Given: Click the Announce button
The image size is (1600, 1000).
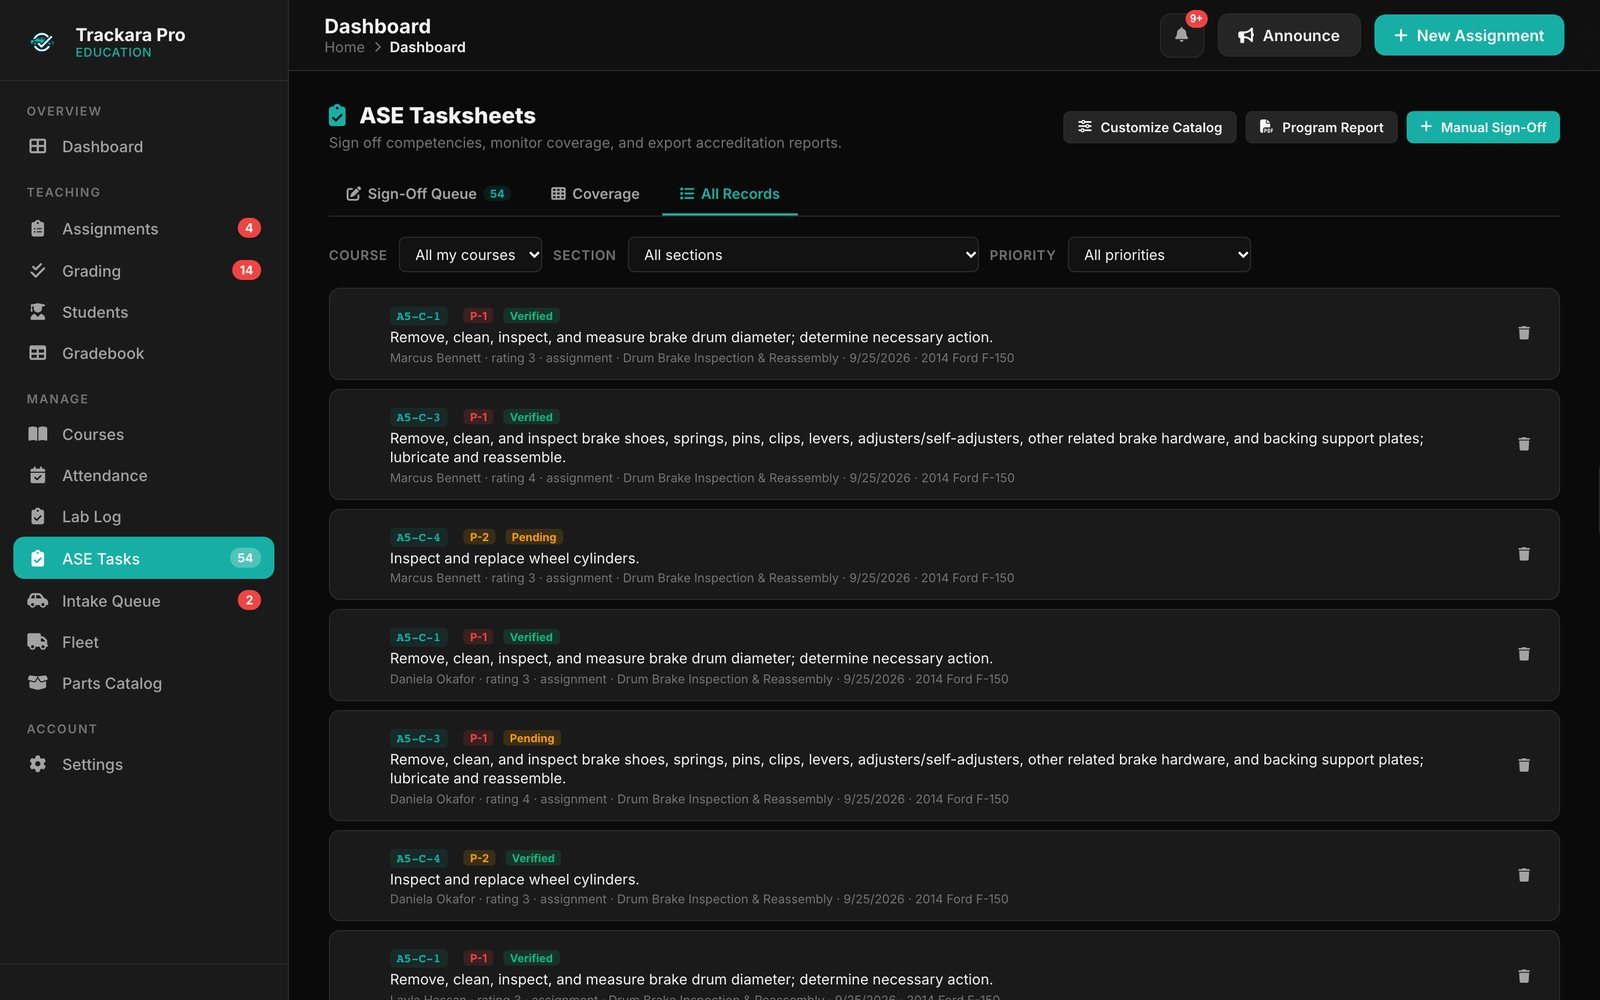Looking at the screenshot, I should (x=1288, y=35).
